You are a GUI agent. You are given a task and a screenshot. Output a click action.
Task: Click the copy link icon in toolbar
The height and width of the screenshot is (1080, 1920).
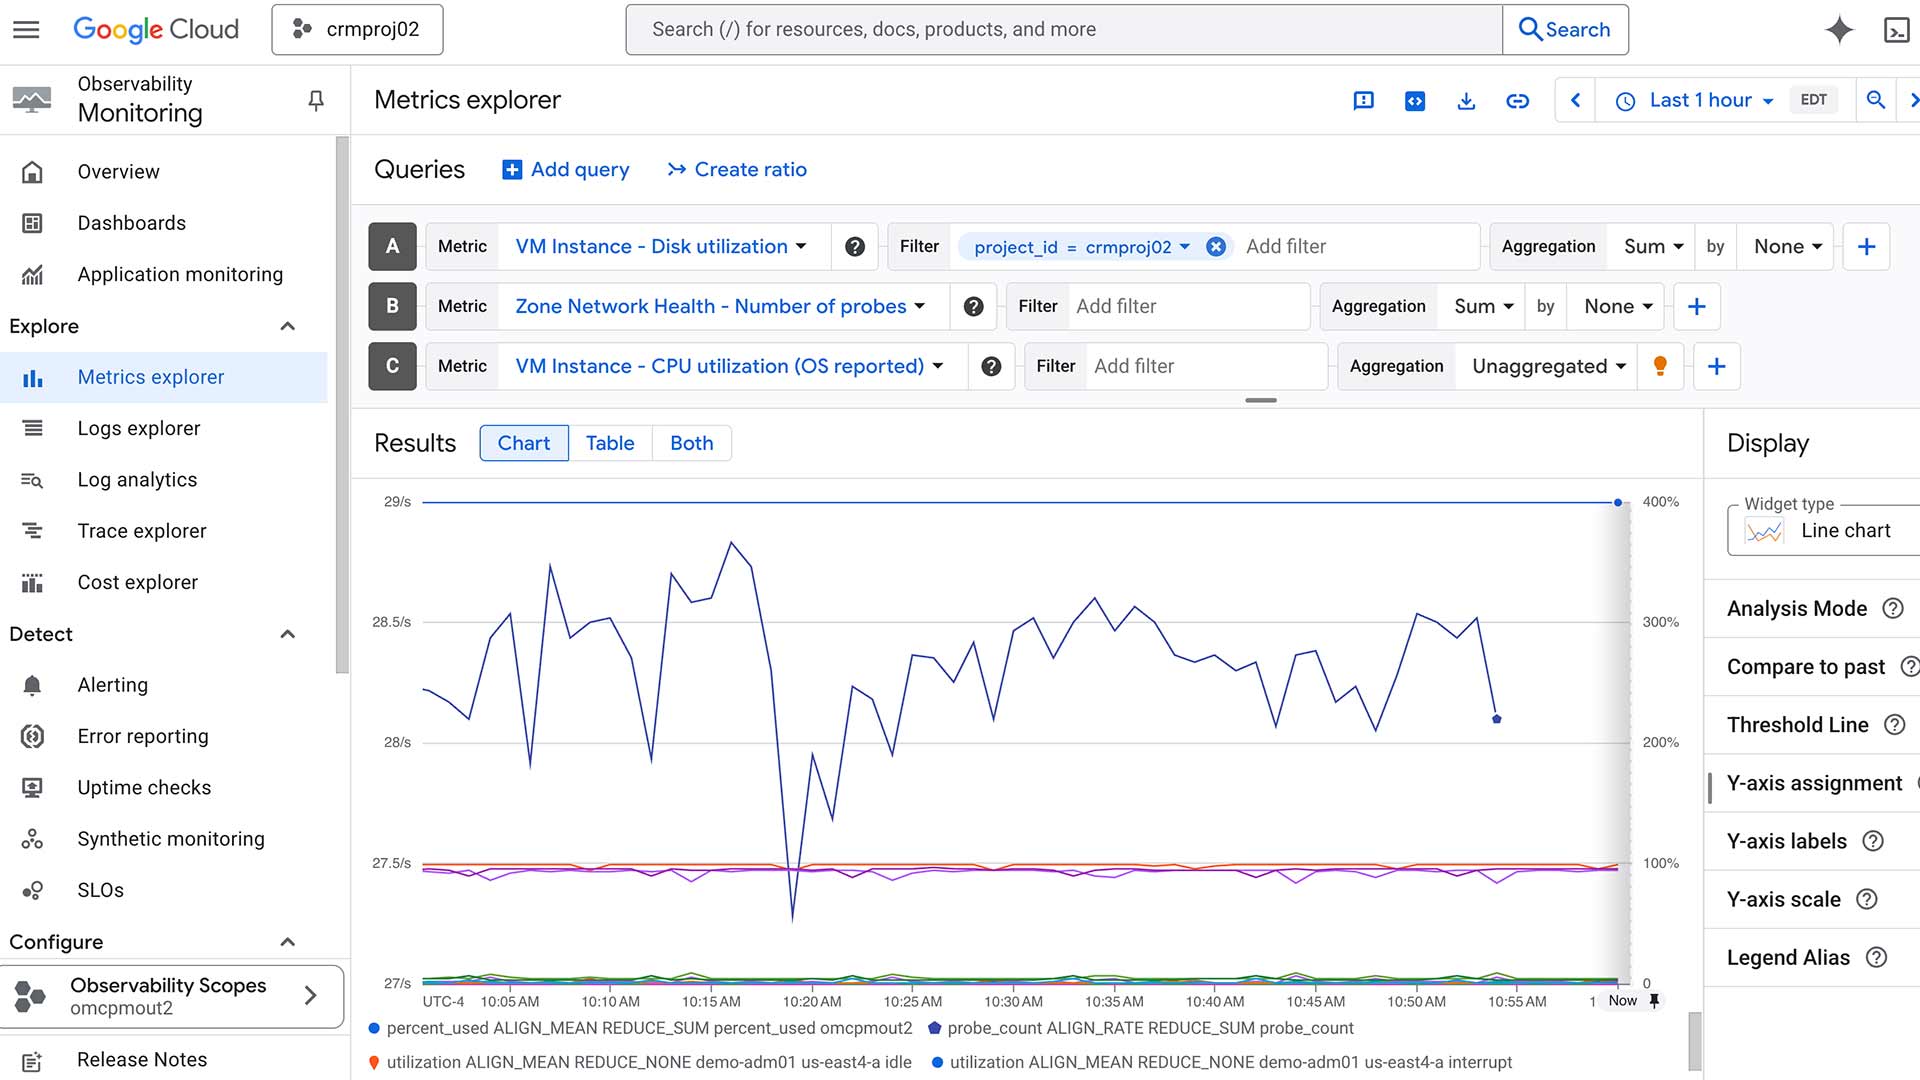click(x=1518, y=100)
